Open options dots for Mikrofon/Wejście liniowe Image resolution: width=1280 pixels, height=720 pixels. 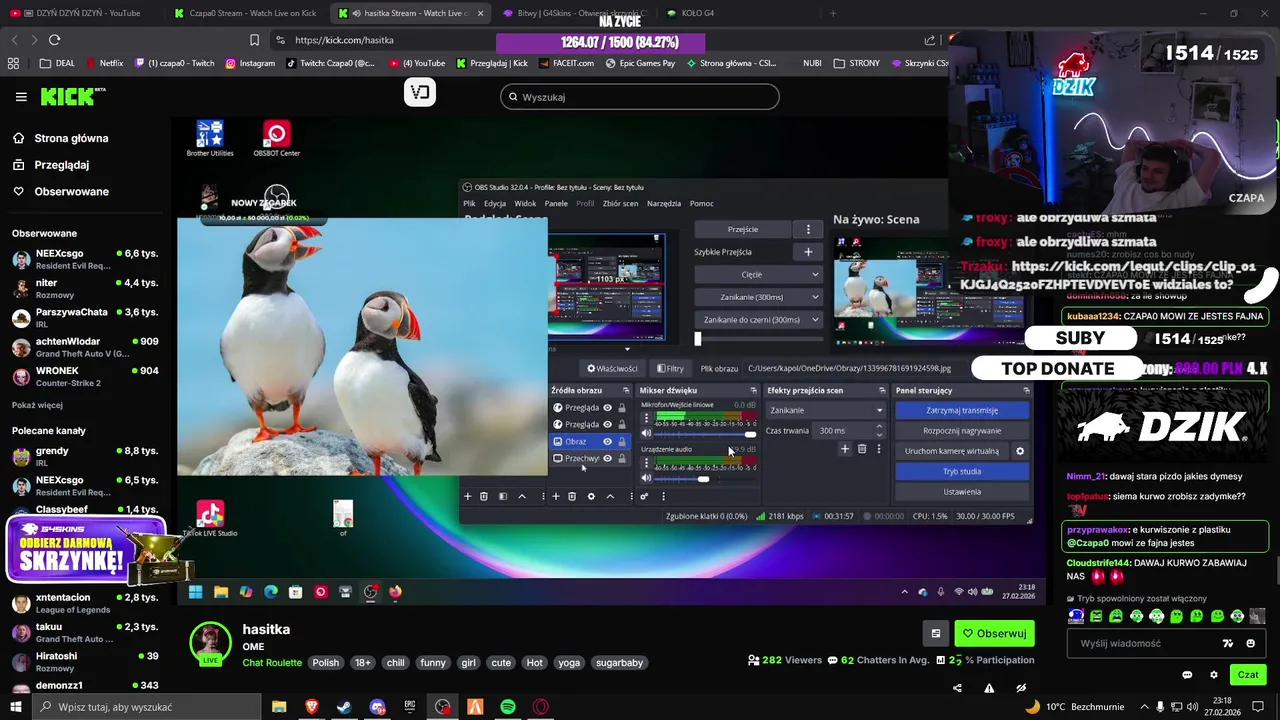click(x=646, y=418)
